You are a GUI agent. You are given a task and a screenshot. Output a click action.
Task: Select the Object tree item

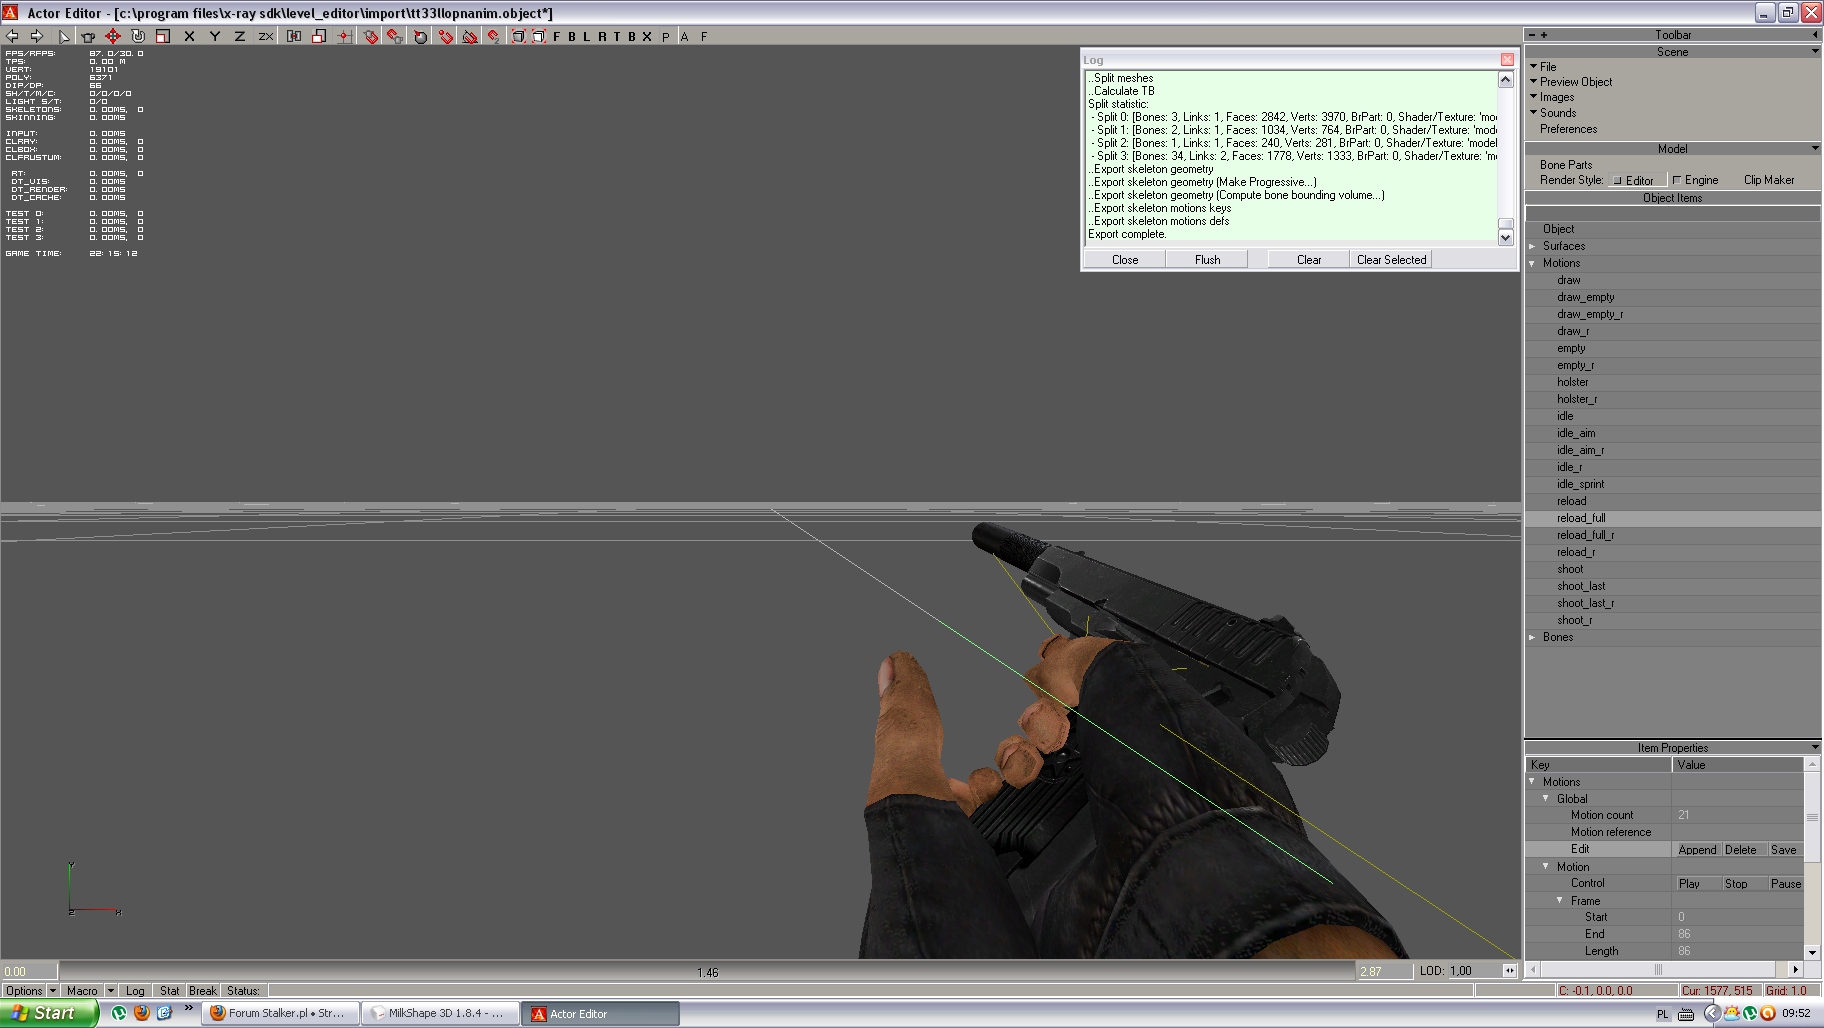tap(1557, 229)
